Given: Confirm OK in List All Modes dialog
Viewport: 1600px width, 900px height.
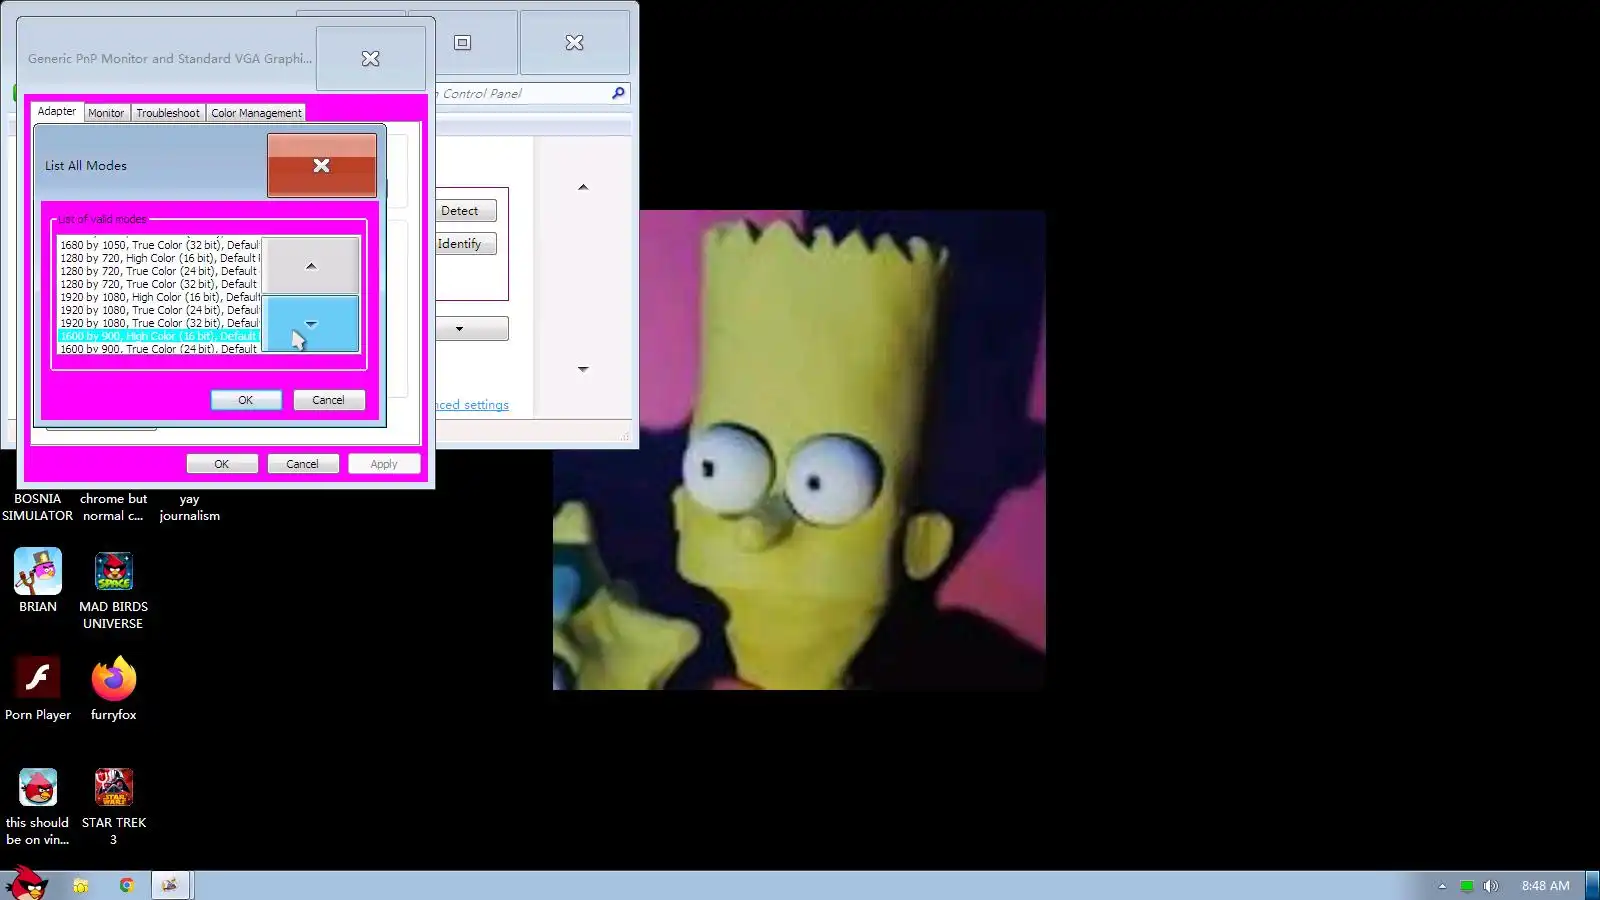Looking at the screenshot, I should (246, 400).
